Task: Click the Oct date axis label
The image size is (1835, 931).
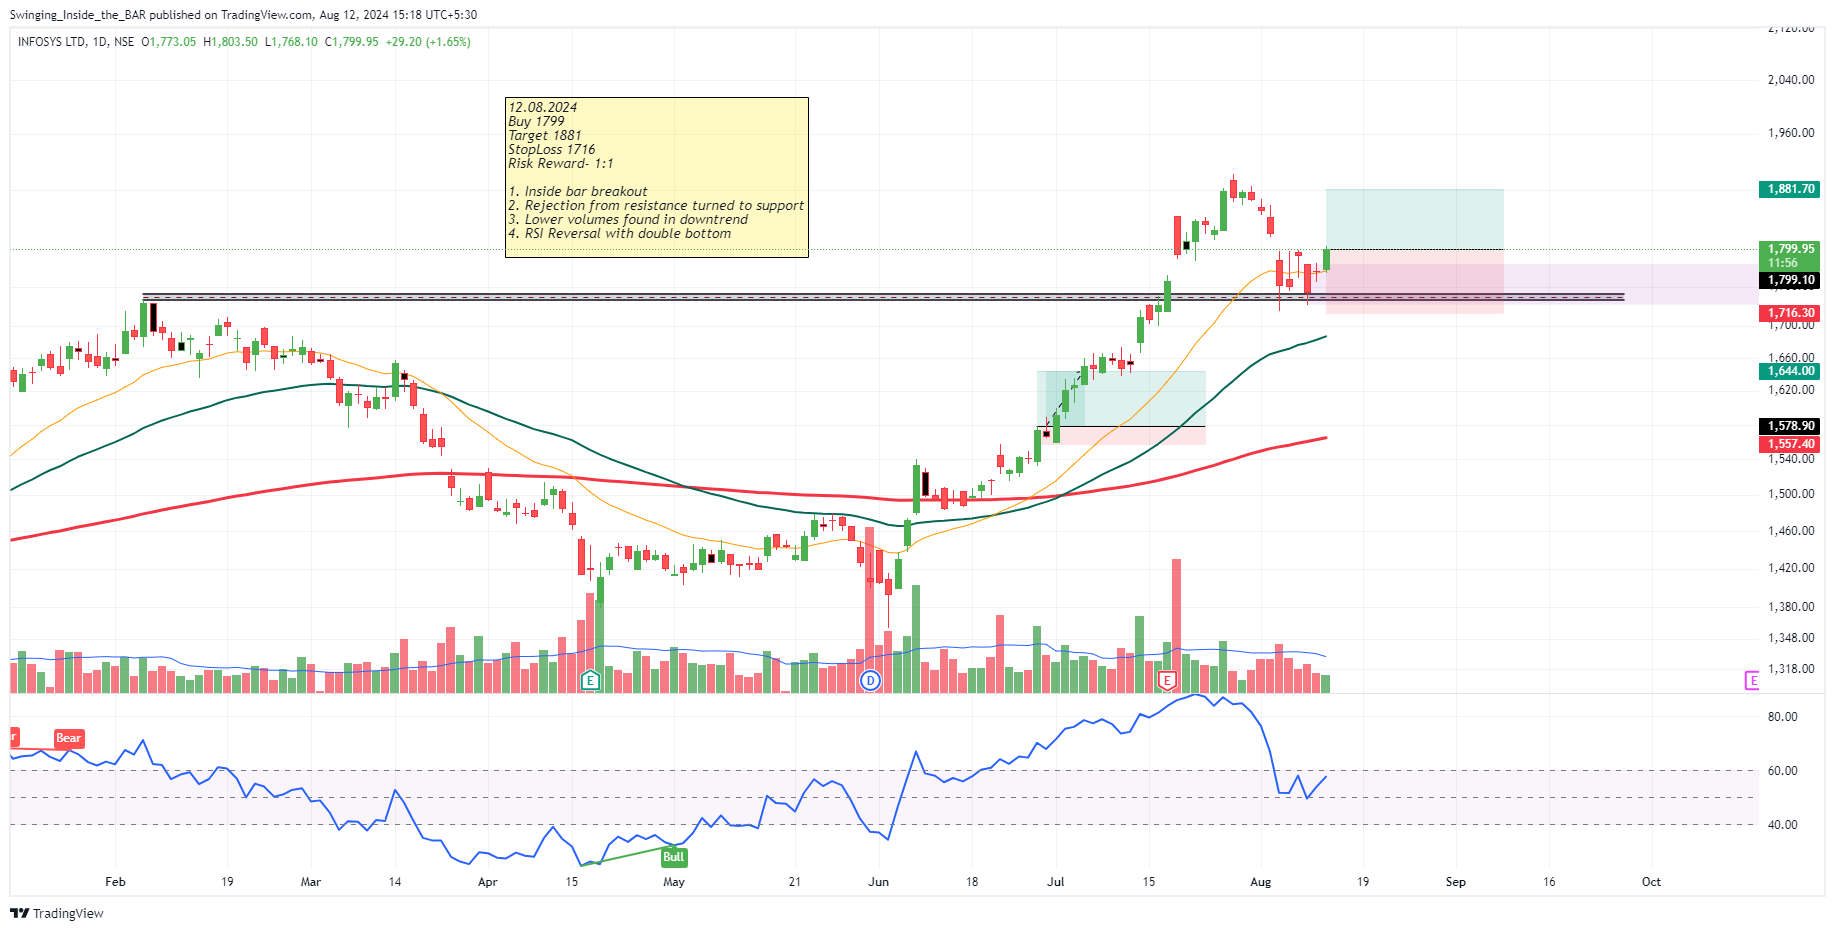Action: point(1651,882)
